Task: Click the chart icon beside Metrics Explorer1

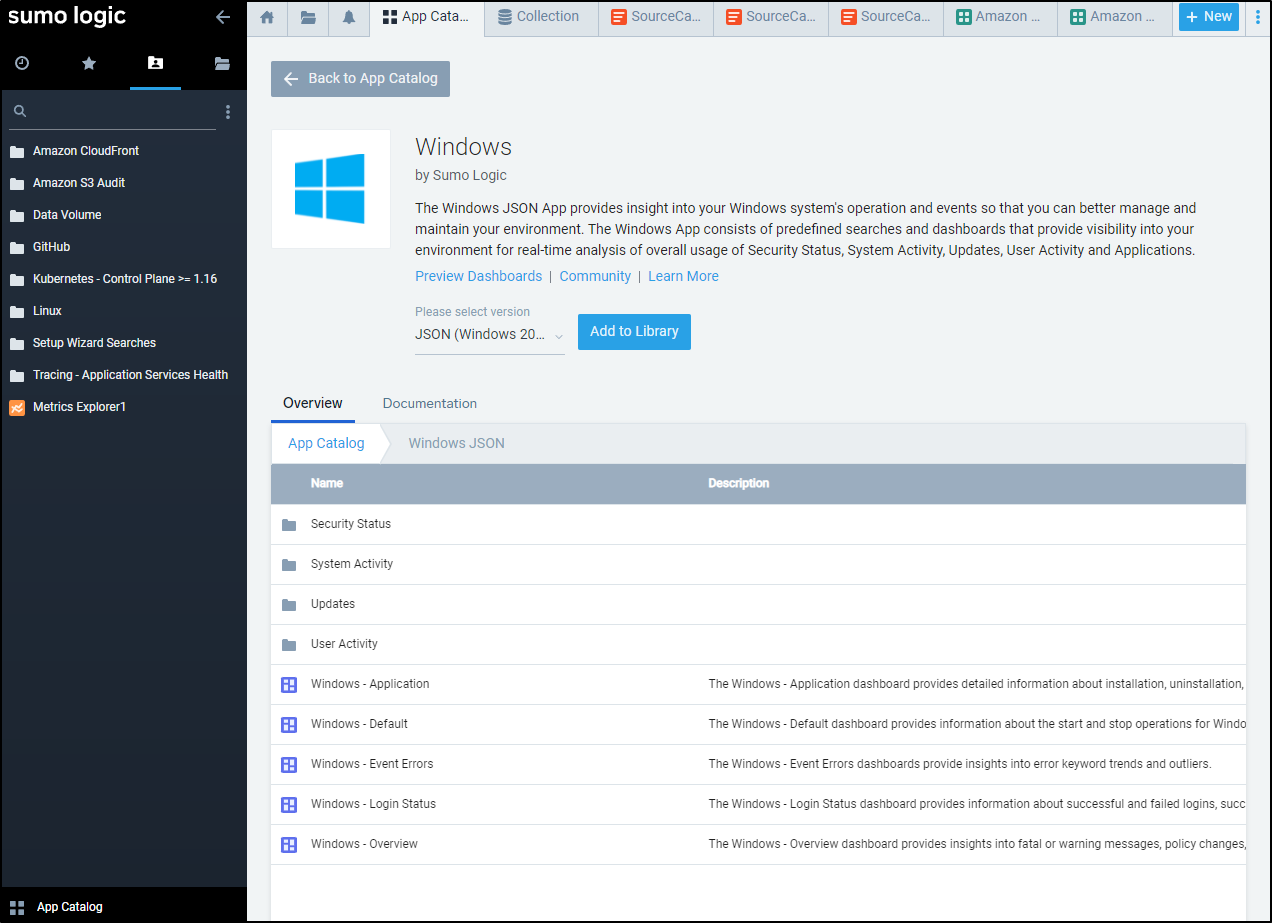Action: coord(17,407)
